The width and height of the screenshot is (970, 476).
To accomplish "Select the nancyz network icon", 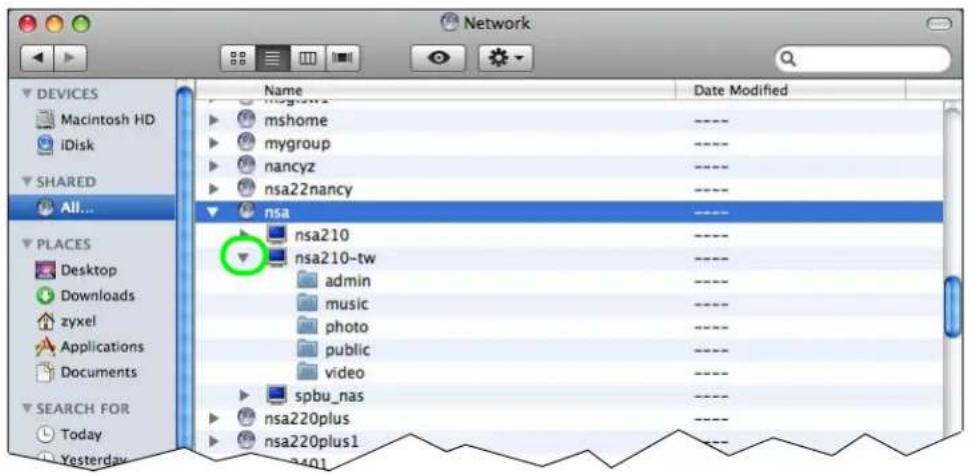I will pos(246,166).
